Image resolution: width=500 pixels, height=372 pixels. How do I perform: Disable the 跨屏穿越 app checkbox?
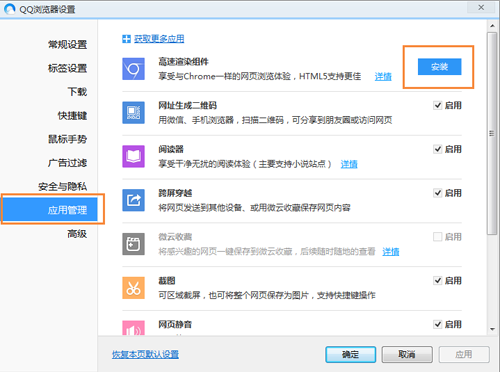(437, 193)
